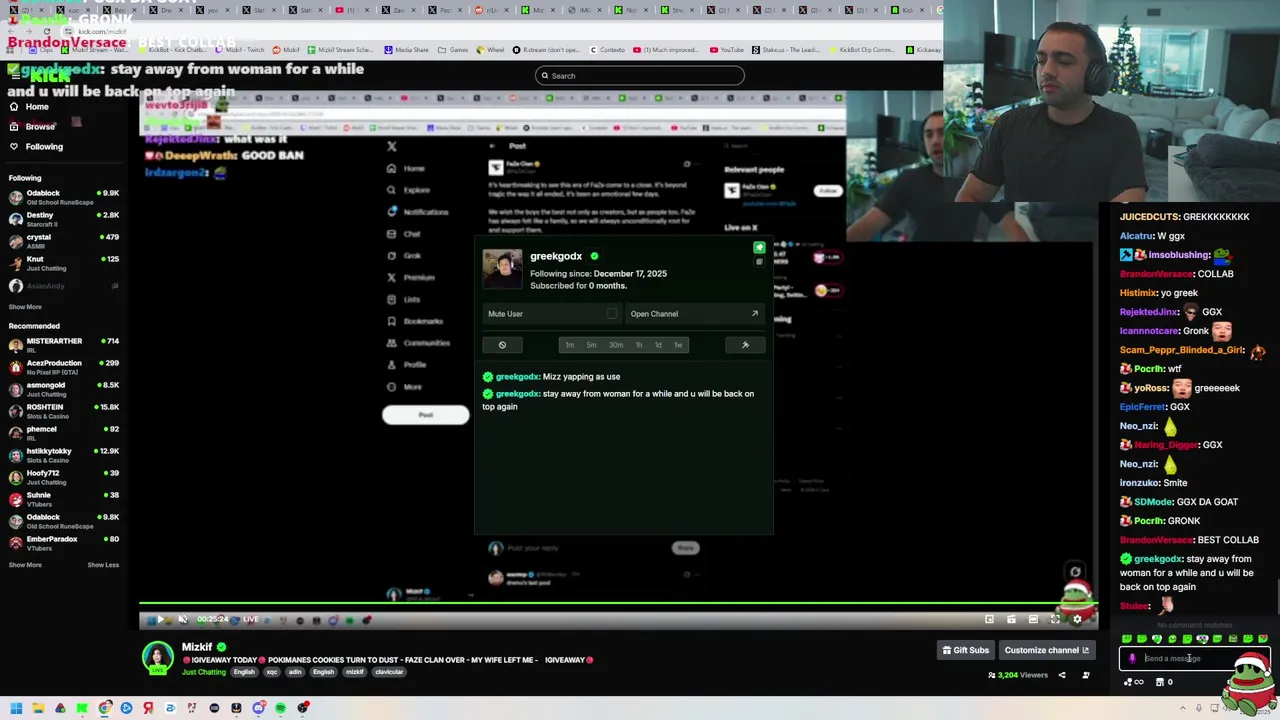This screenshot has height=720, width=1280.
Task: Click the Media Share bookmark
Action: [406, 50]
